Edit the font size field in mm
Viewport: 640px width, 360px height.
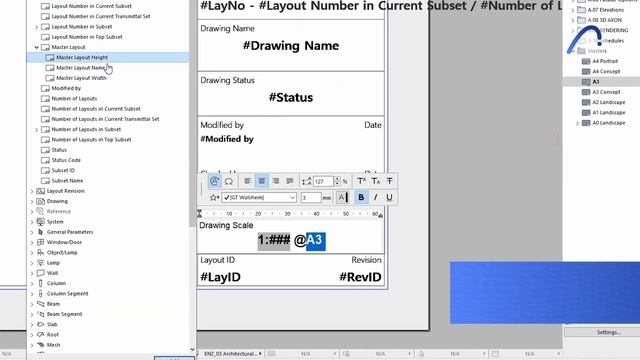click(x=311, y=198)
